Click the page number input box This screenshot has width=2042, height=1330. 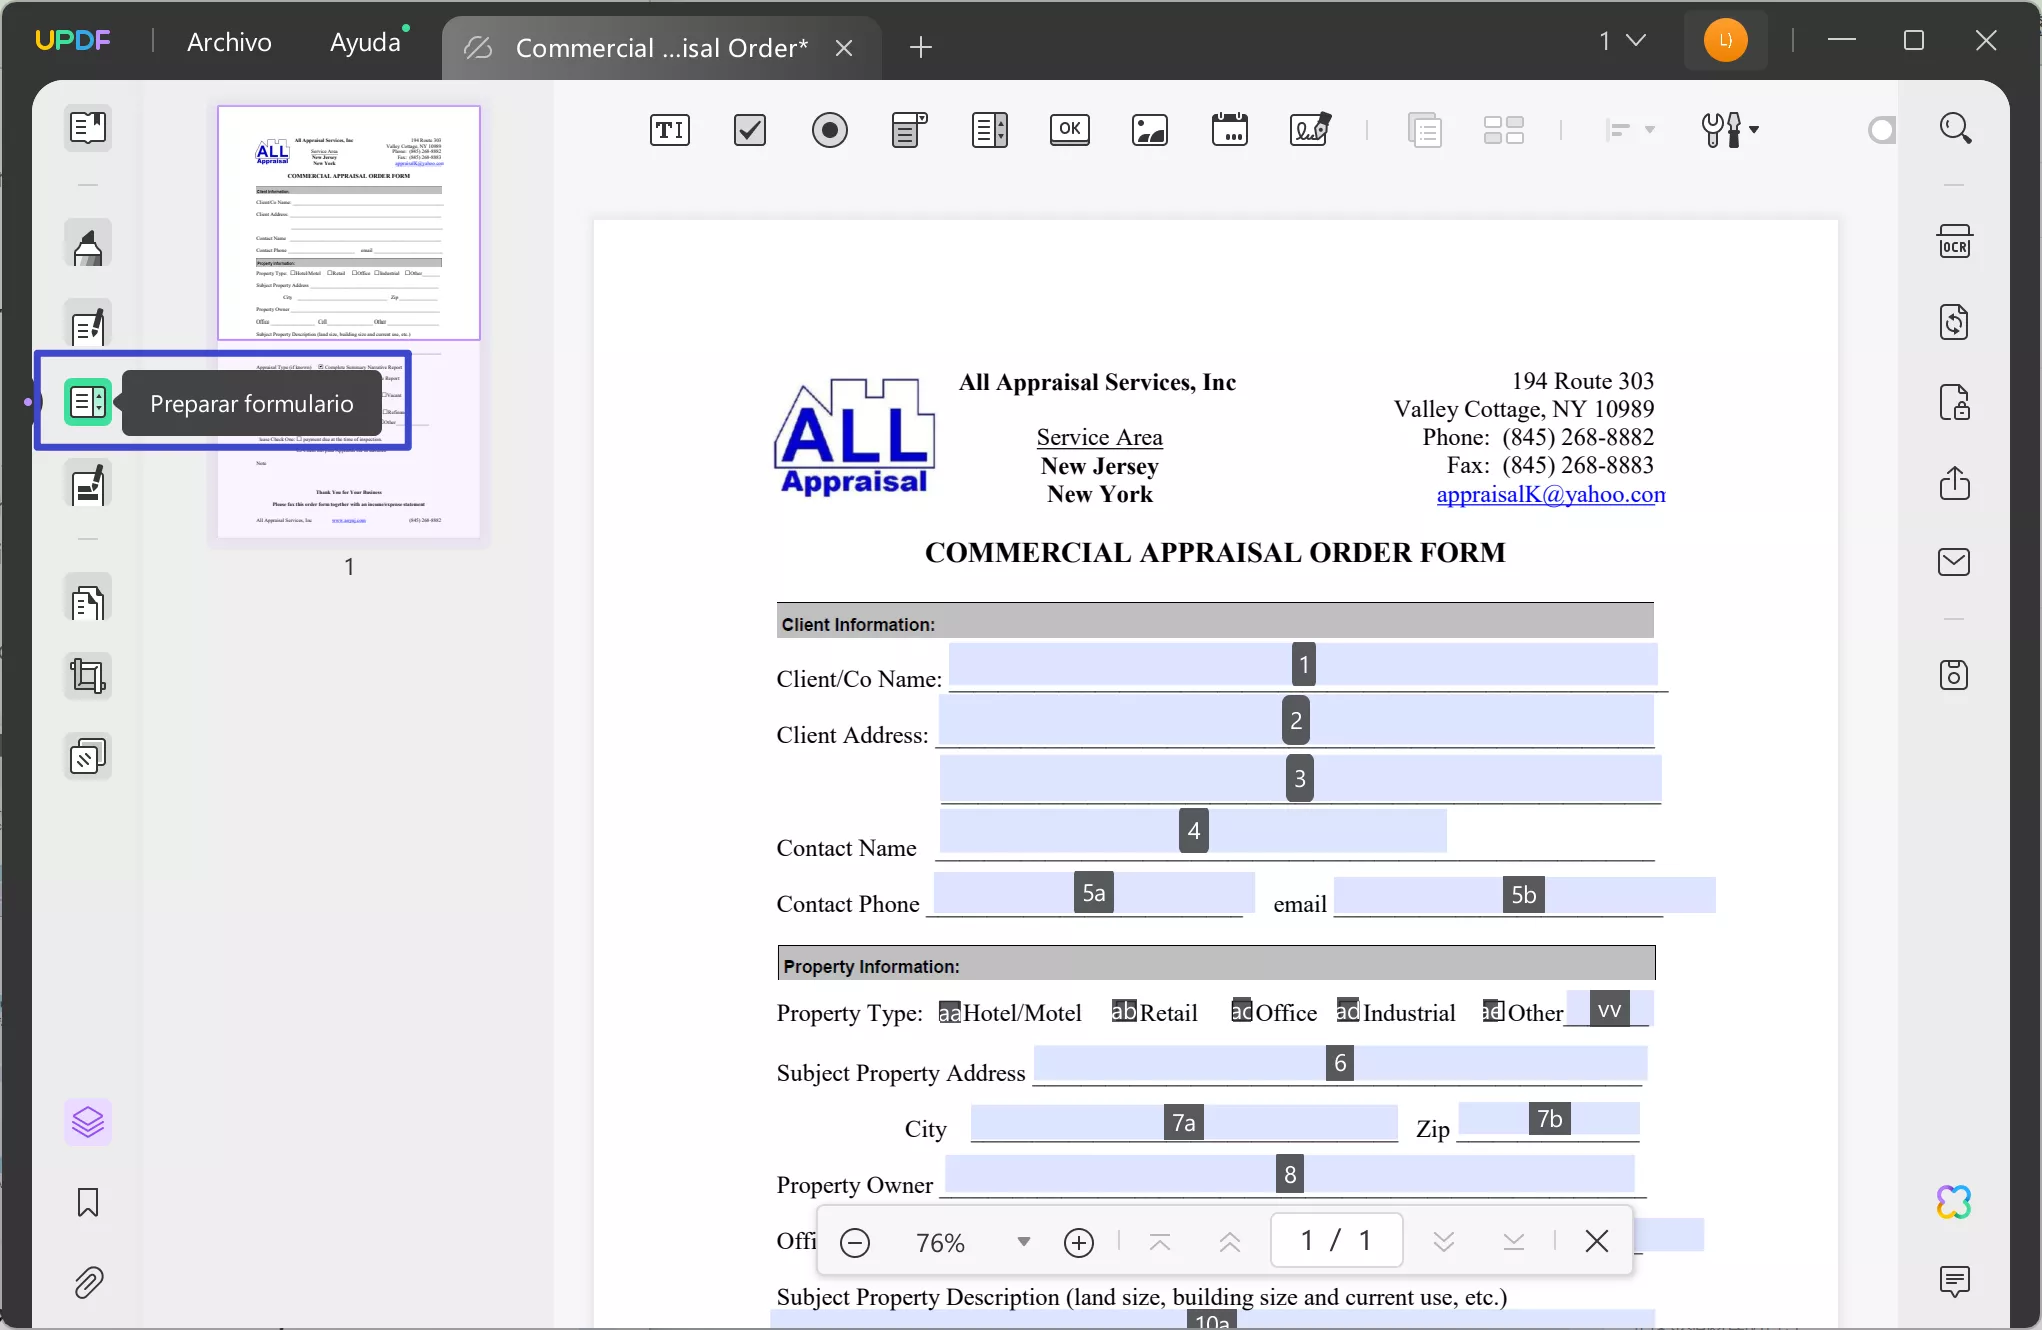click(x=1336, y=1240)
